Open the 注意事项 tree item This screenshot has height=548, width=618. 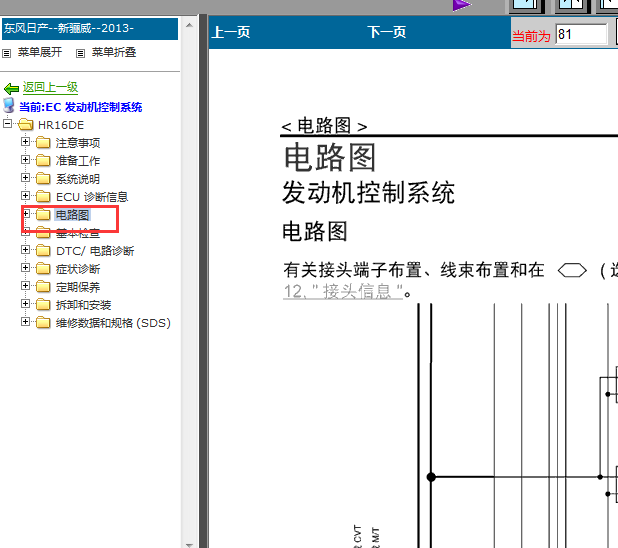(x=78, y=143)
